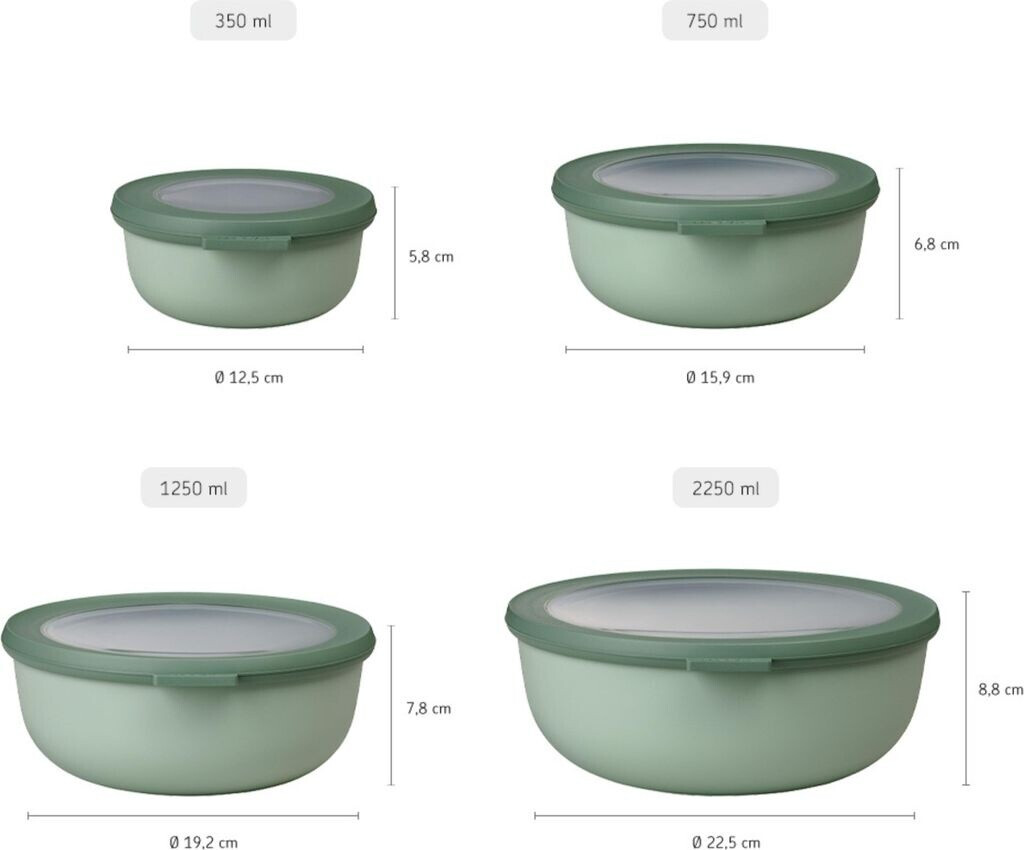
Task: Click the 750 ml bowl image
Action: click(x=716, y=236)
